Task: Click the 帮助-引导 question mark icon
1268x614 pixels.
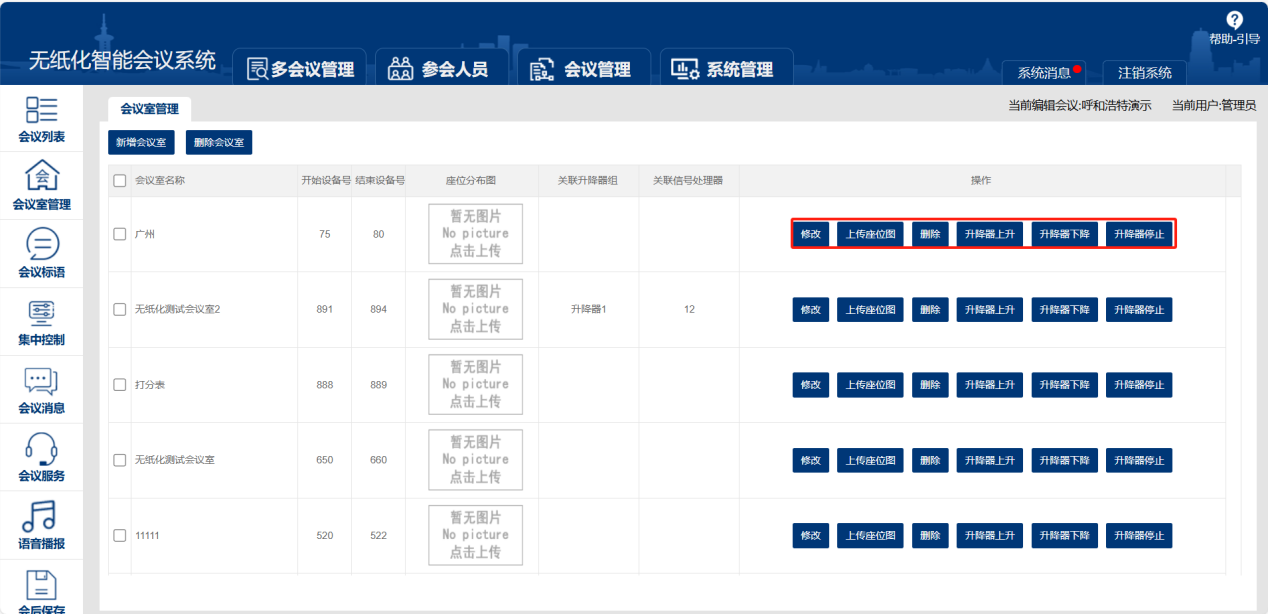Action: tap(1234, 19)
